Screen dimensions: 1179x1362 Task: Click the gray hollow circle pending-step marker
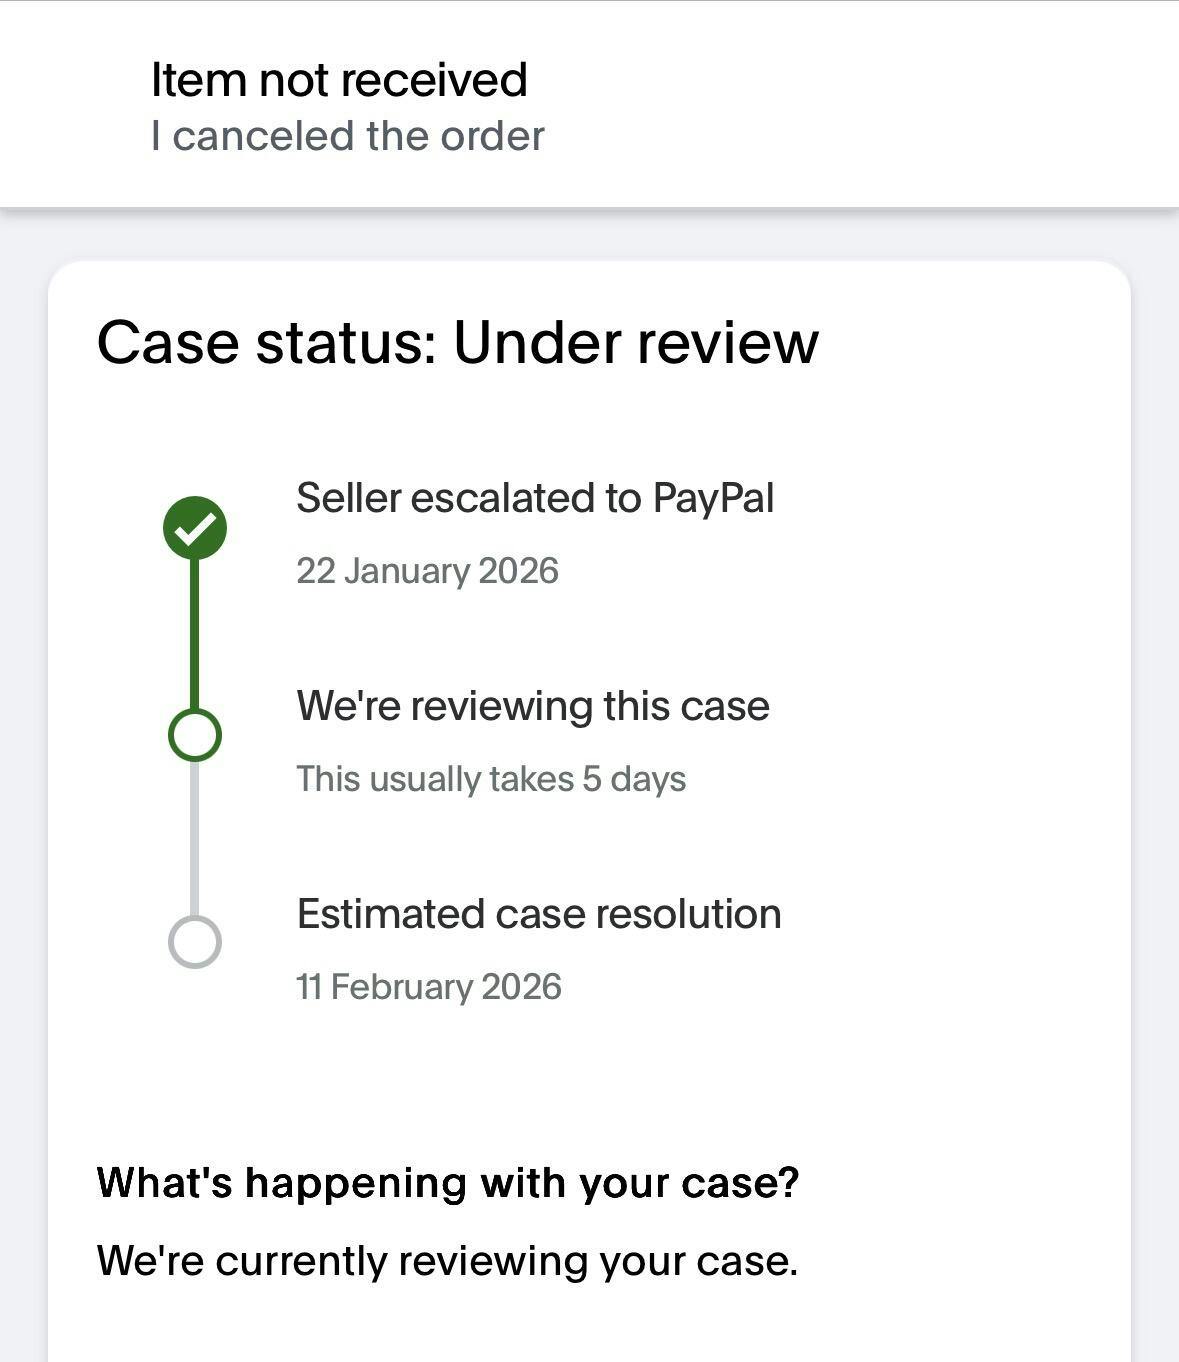(195, 942)
